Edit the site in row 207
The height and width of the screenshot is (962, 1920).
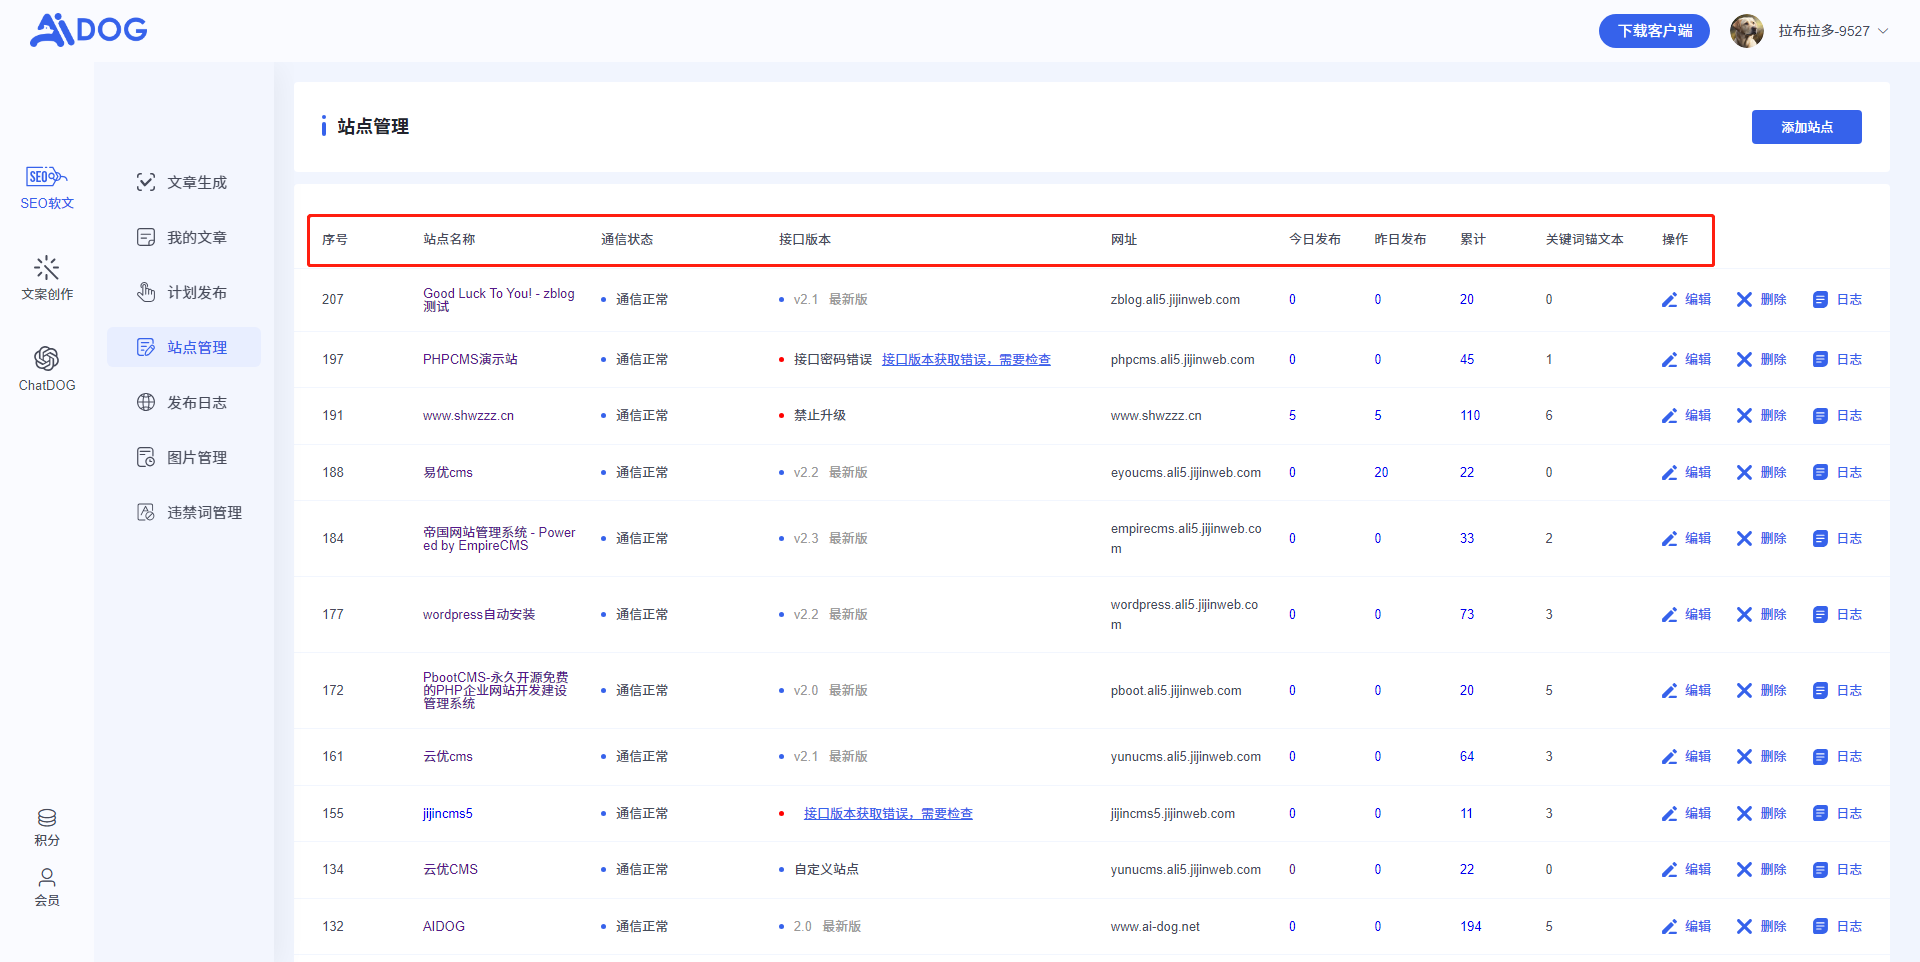pyautogui.click(x=1686, y=299)
